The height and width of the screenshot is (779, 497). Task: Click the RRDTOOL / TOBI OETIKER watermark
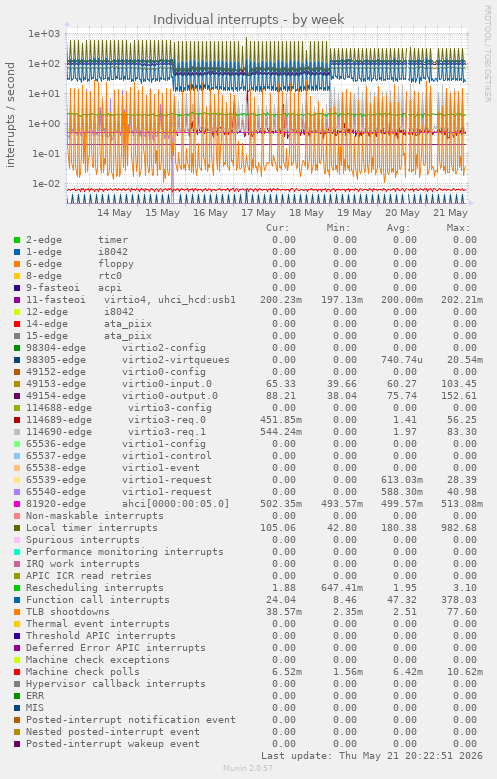pos(488,54)
